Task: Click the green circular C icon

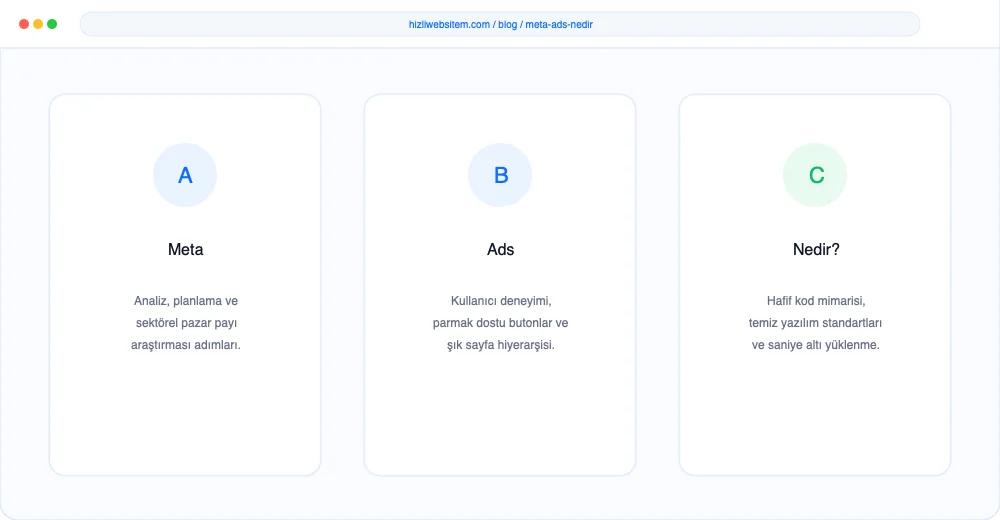Action: pyautogui.click(x=815, y=175)
